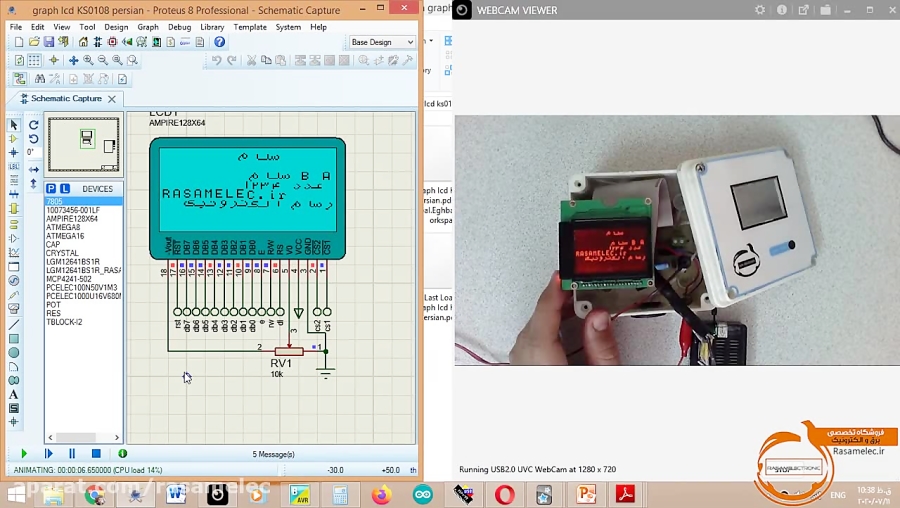Click the Webcam Viewer settings gear icon
Image resolution: width=900 pixels, height=508 pixels.
pos(760,10)
